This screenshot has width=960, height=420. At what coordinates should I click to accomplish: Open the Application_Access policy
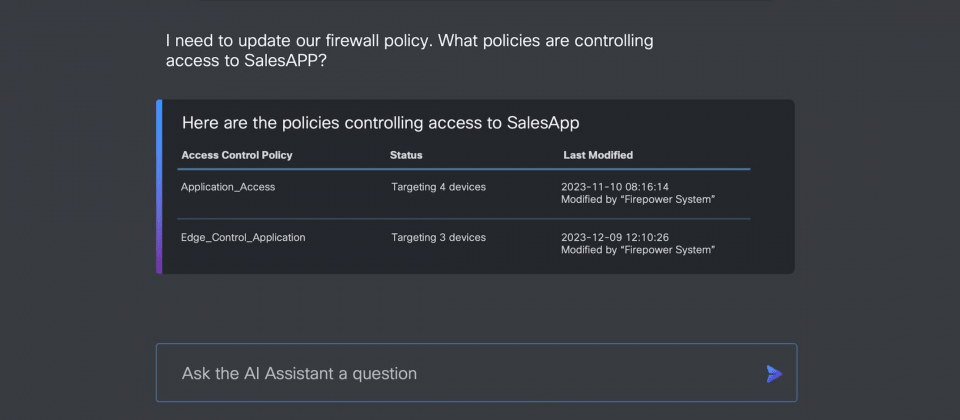(228, 187)
